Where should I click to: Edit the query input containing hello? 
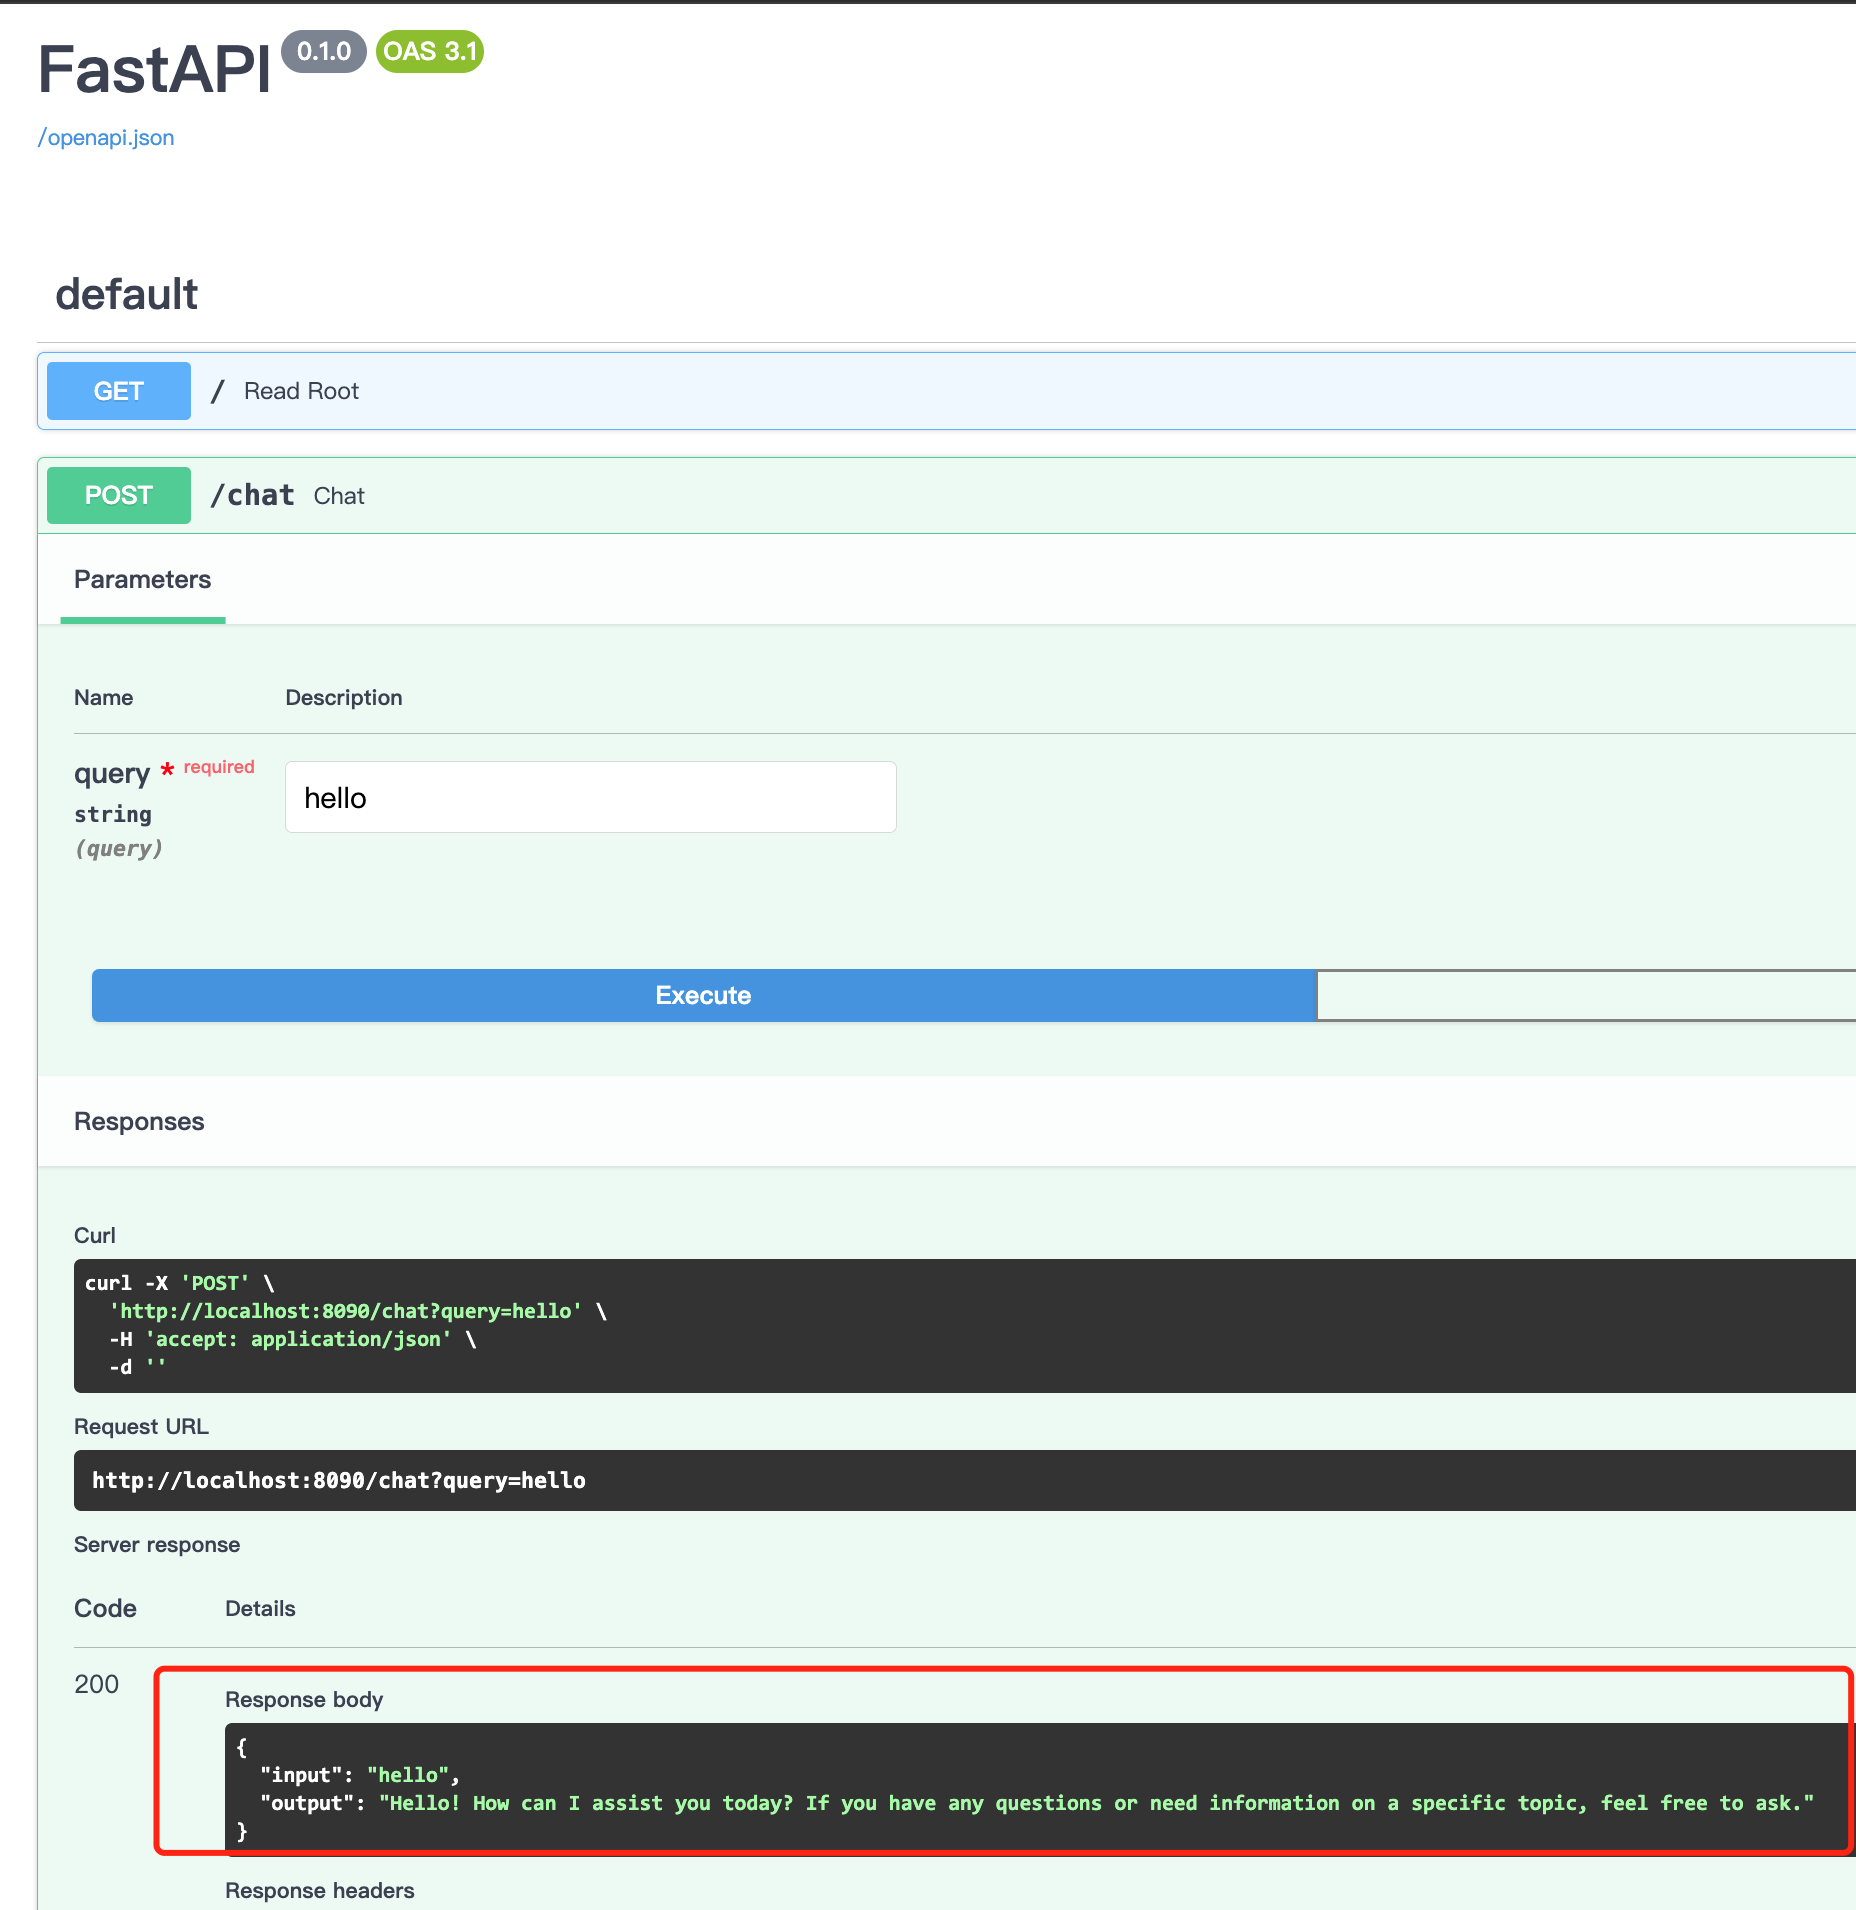point(590,797)
